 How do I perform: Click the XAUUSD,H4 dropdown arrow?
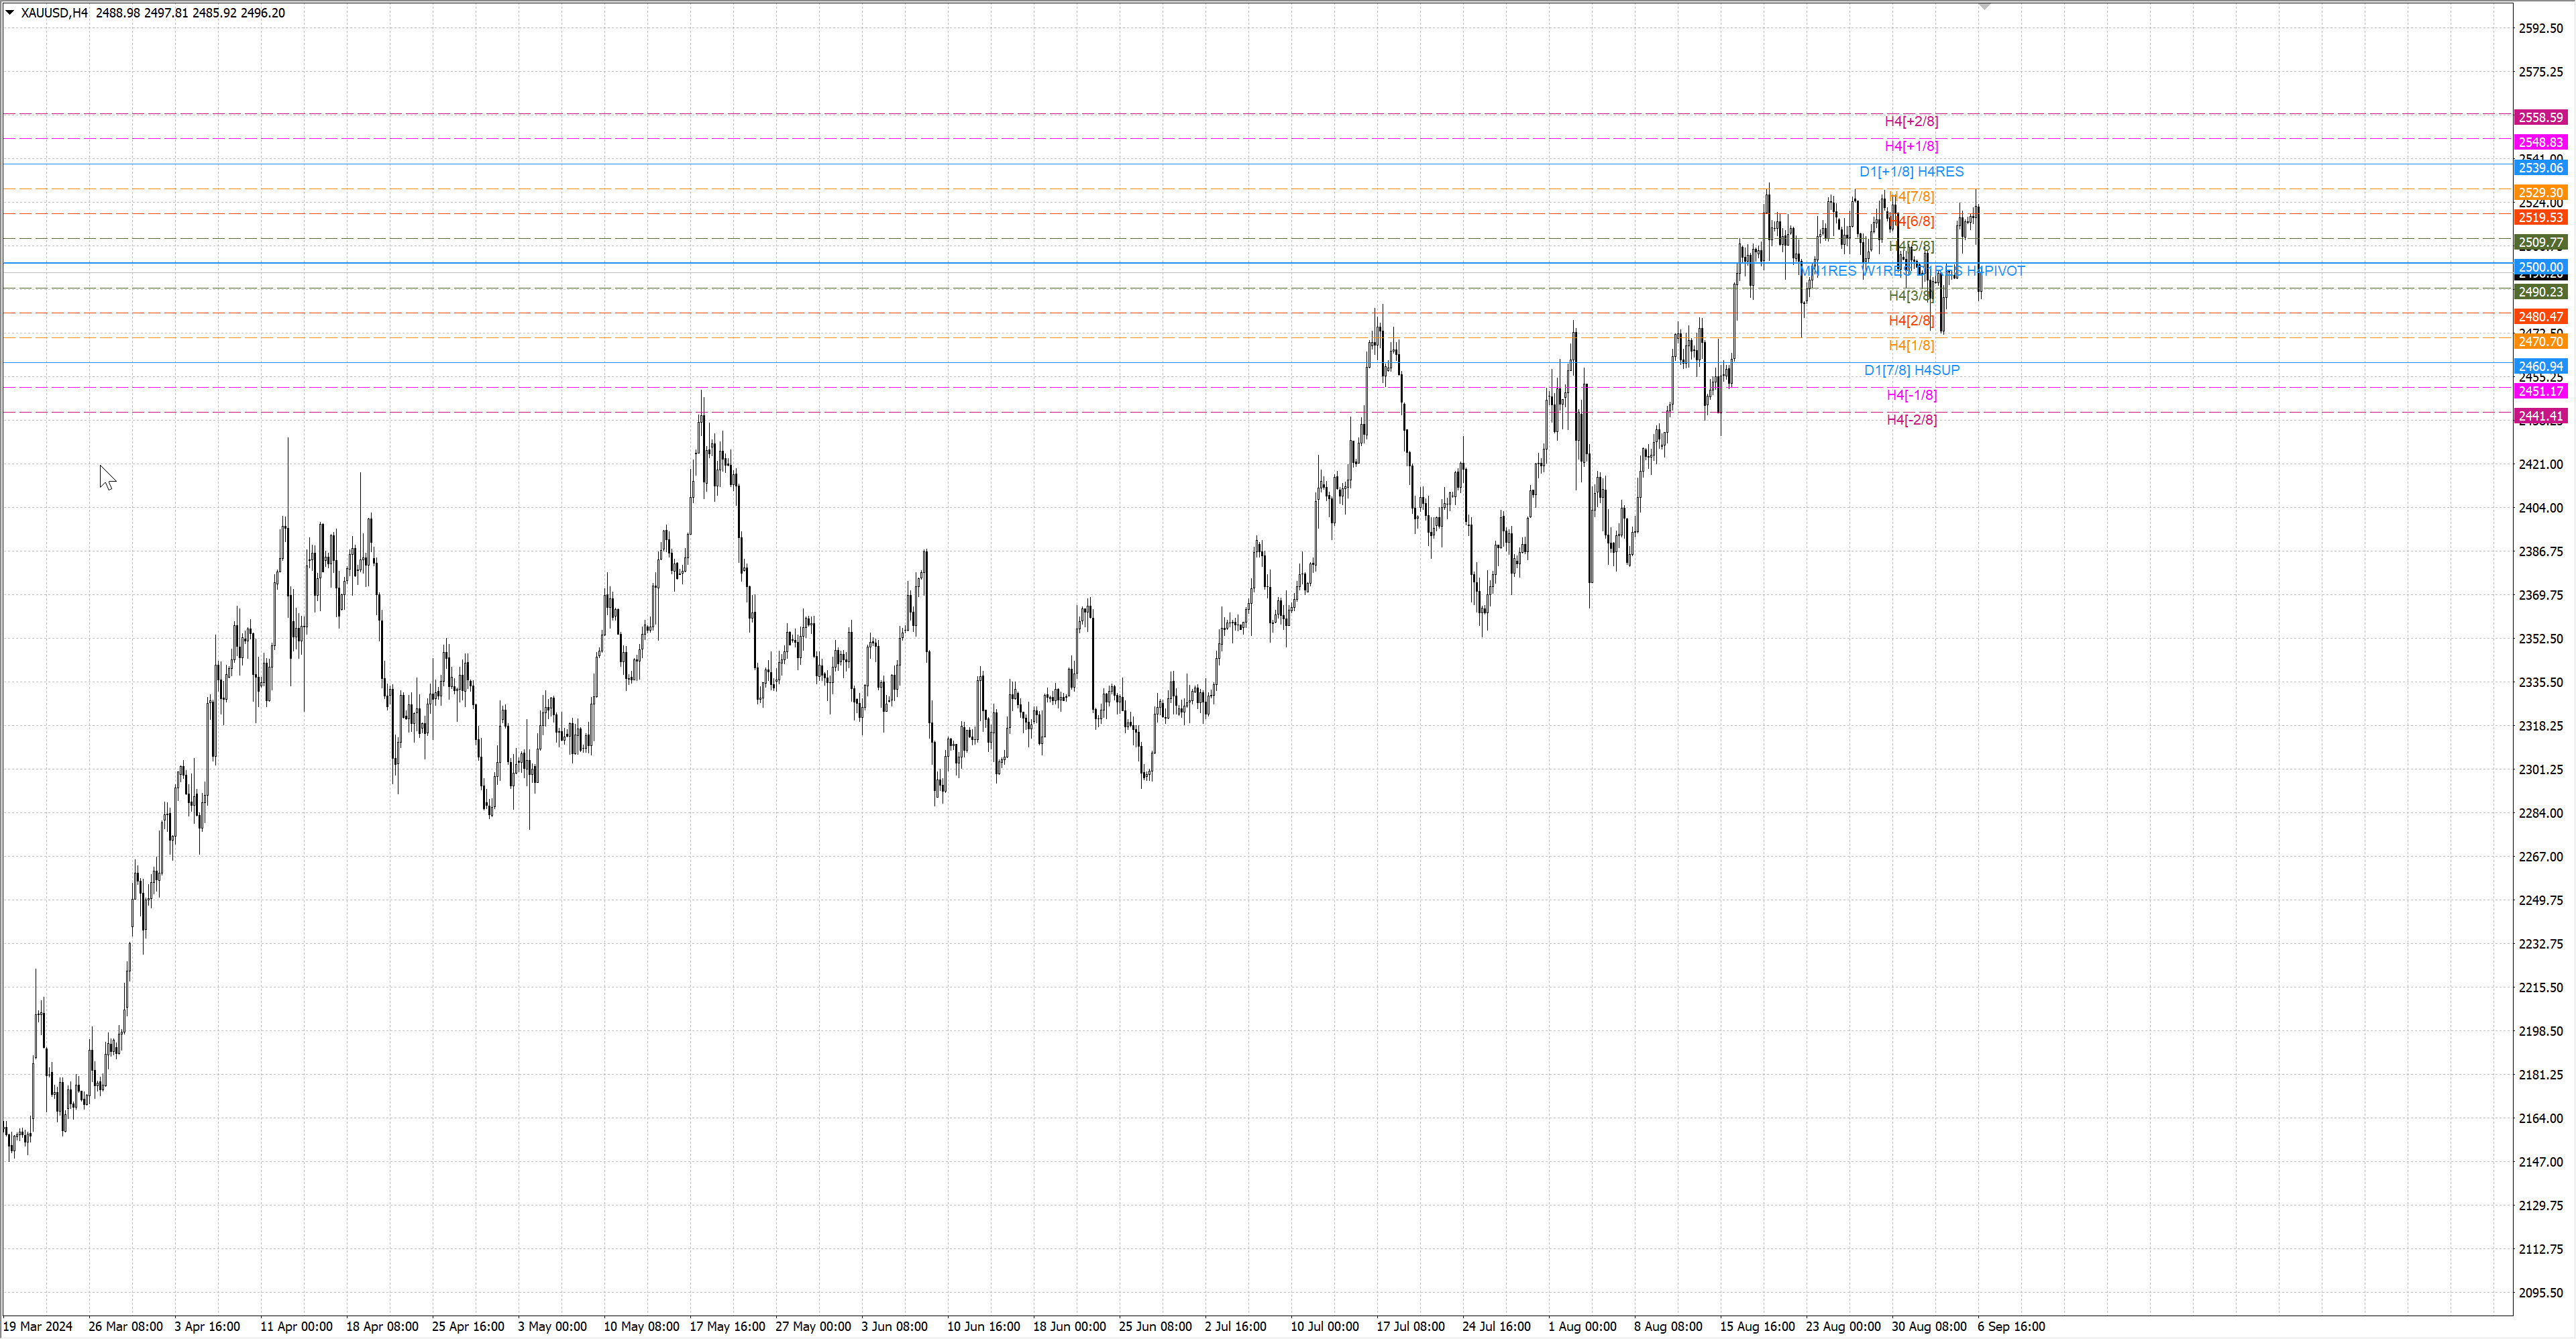point(10,13)
